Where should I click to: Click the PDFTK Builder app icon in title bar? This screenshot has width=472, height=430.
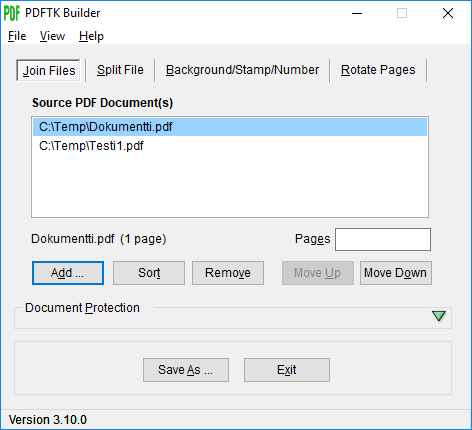click(12, 13)
